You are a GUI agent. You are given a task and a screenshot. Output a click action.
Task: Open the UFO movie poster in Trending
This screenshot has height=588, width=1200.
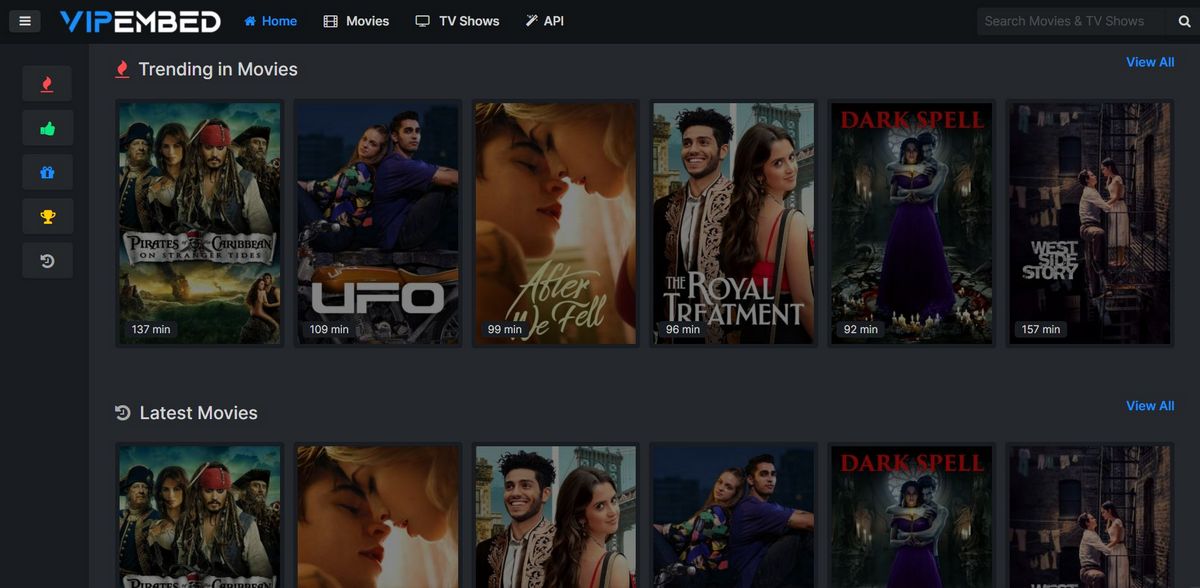coord(378,223)
